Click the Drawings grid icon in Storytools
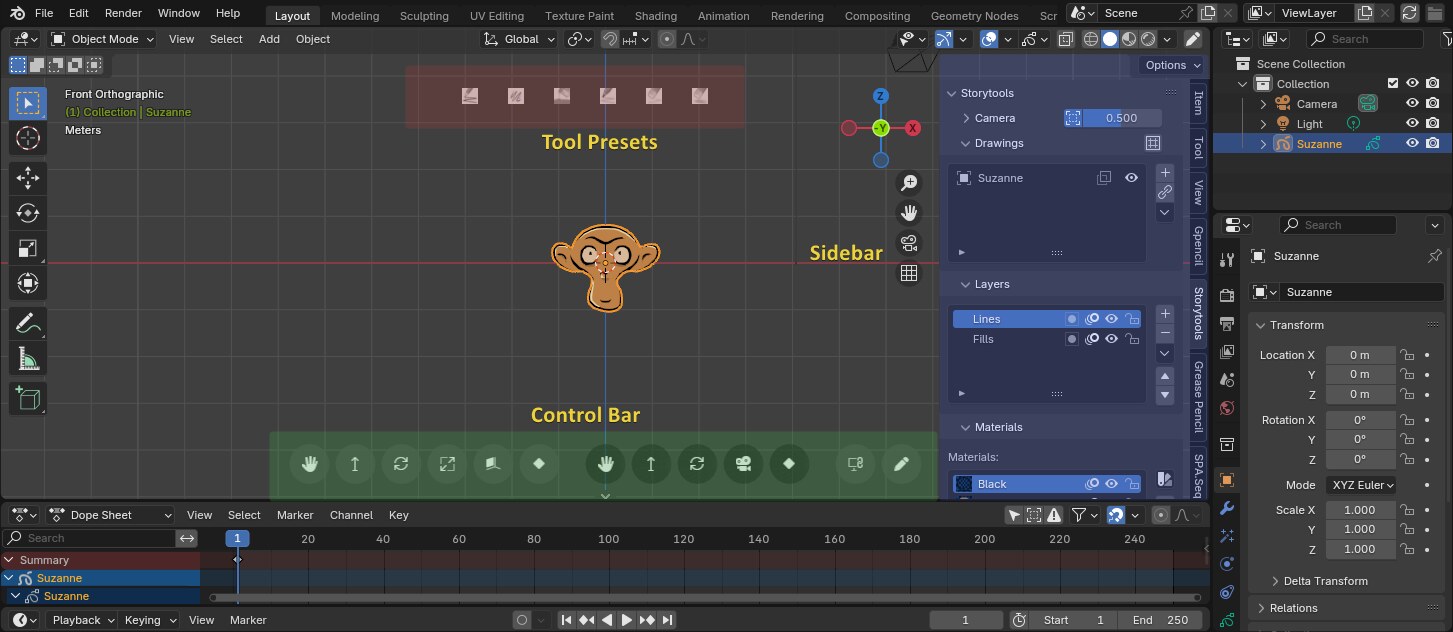 1152,143
